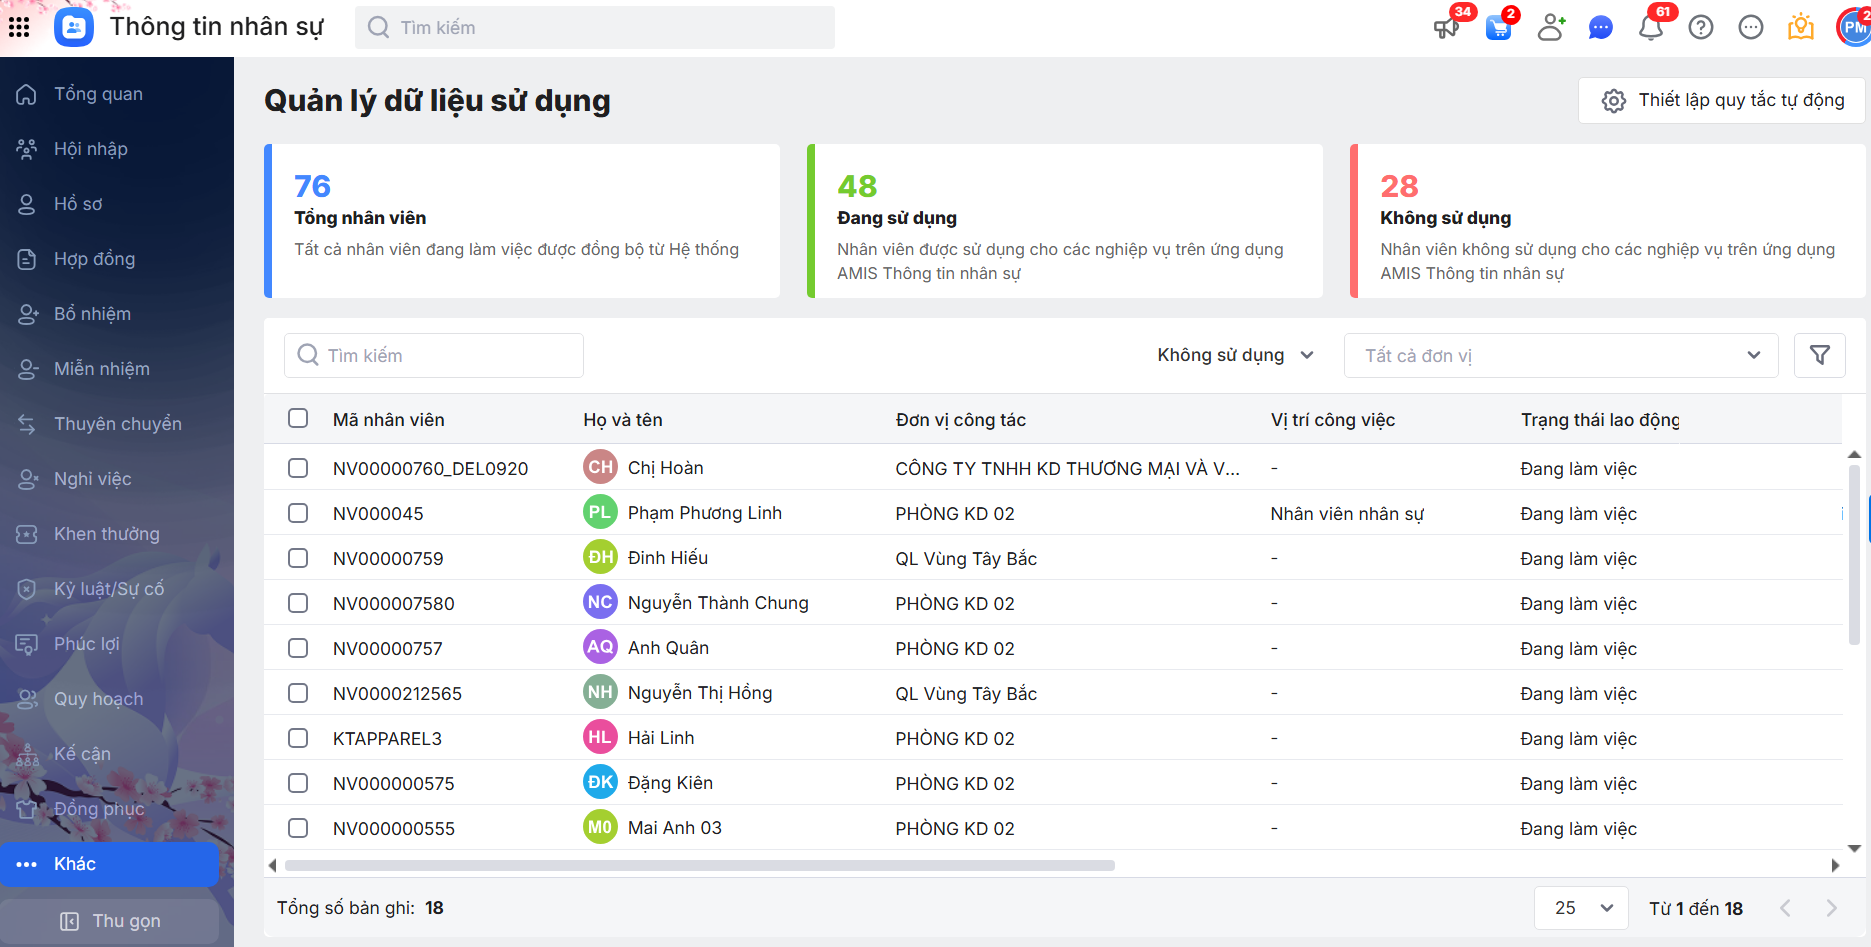Open the Tất cả đơn vị dropdown
Image resolution: width=1871 pixels, height=947 pixels.
[x=1560, y=355]
